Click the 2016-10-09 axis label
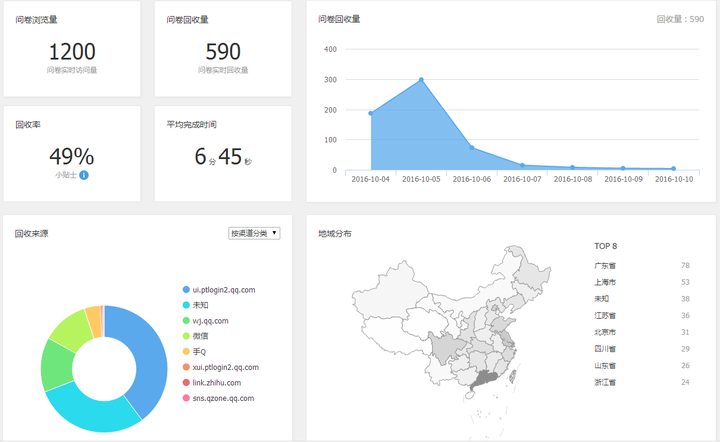The width and height of the screenshot is (720, 442). [623, 179]
